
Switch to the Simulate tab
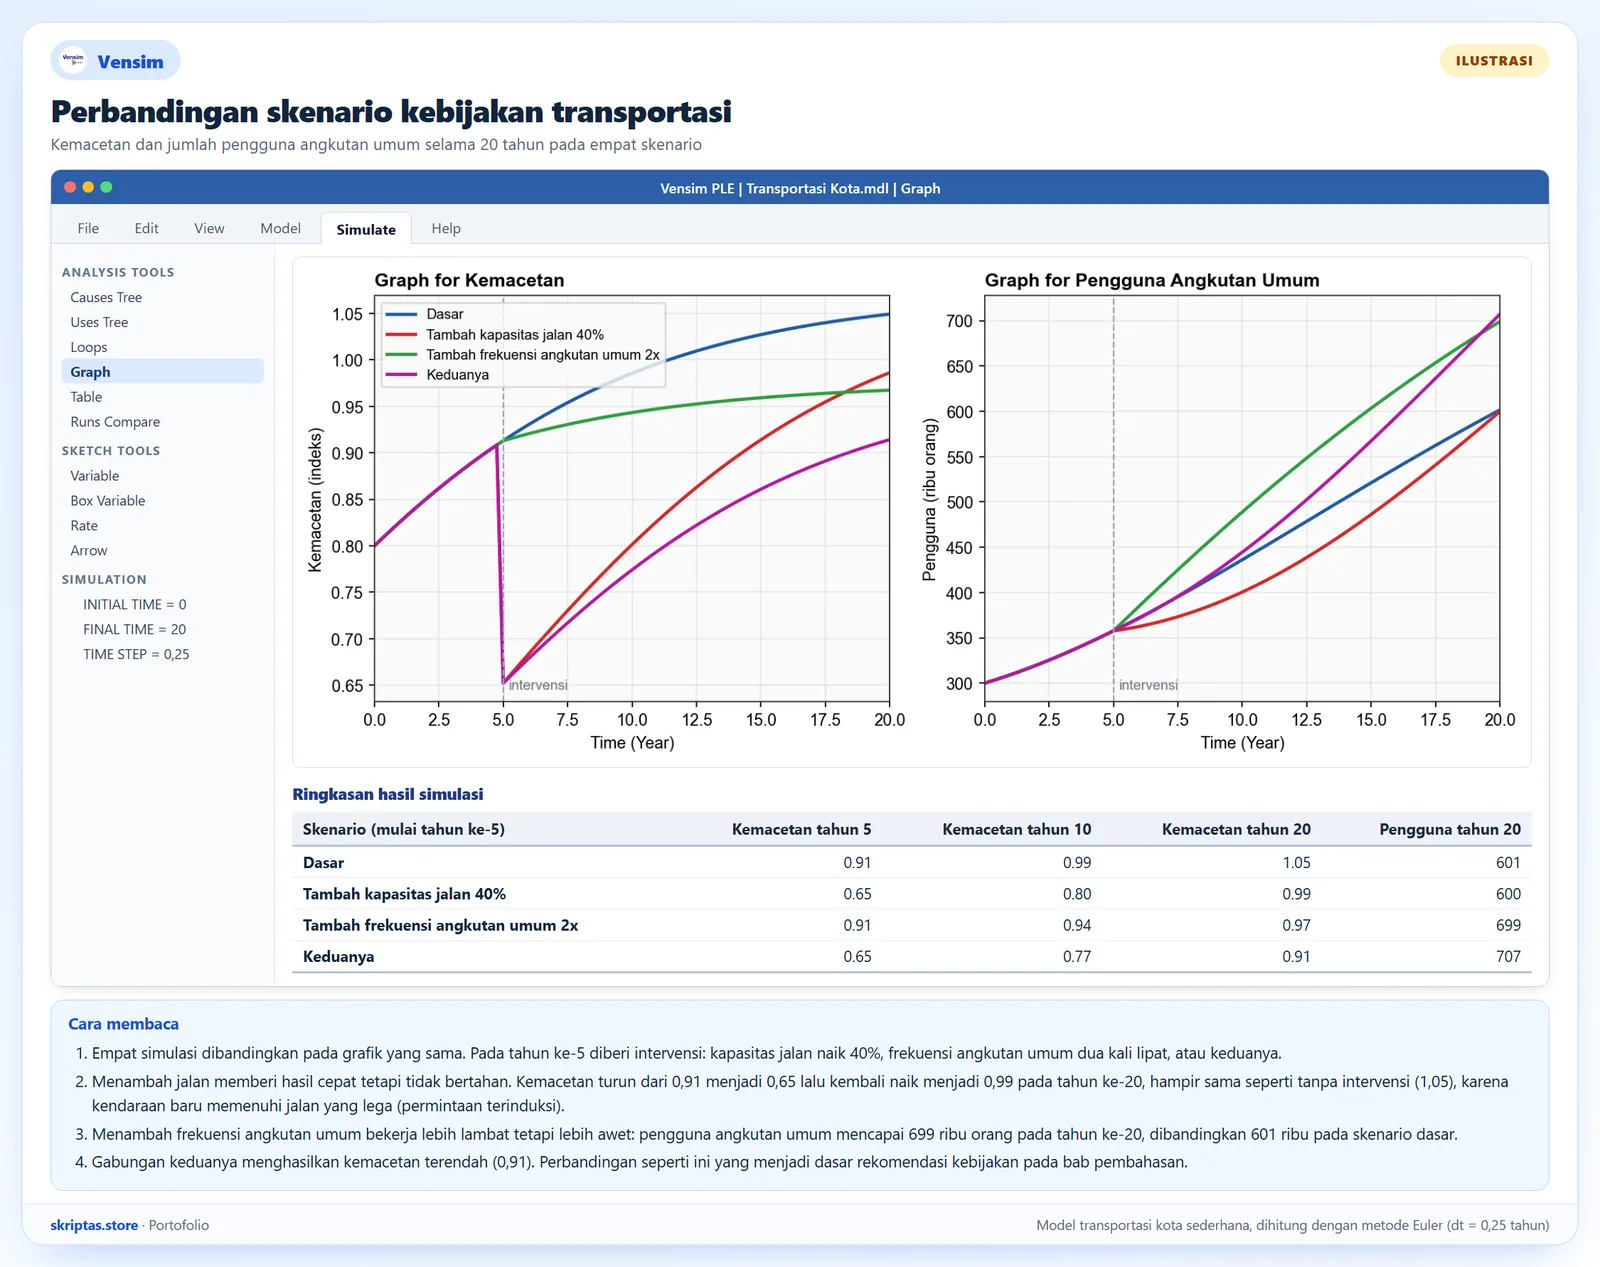click(x=366, y=229)
